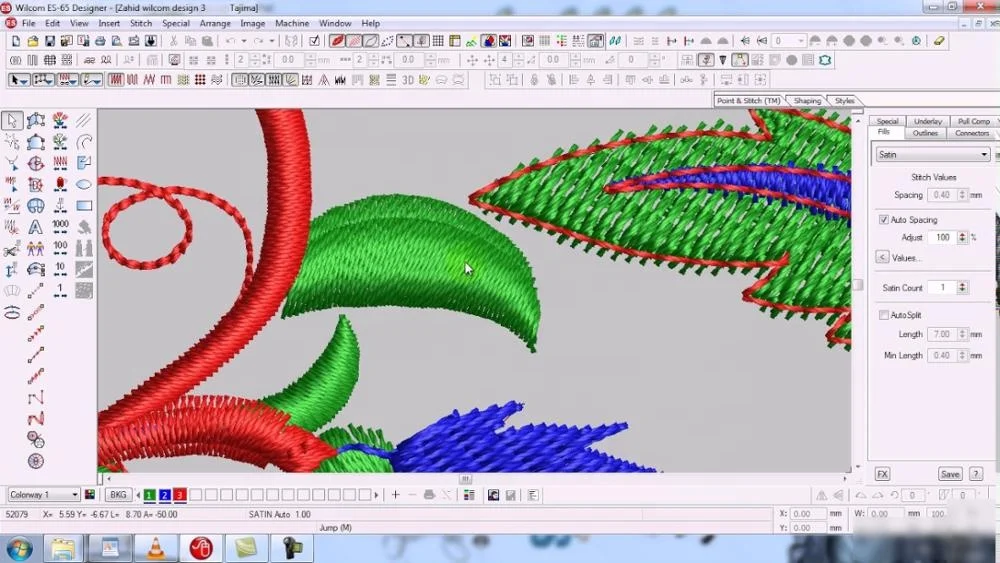Open the Colorway 1 dropdown

43,495
